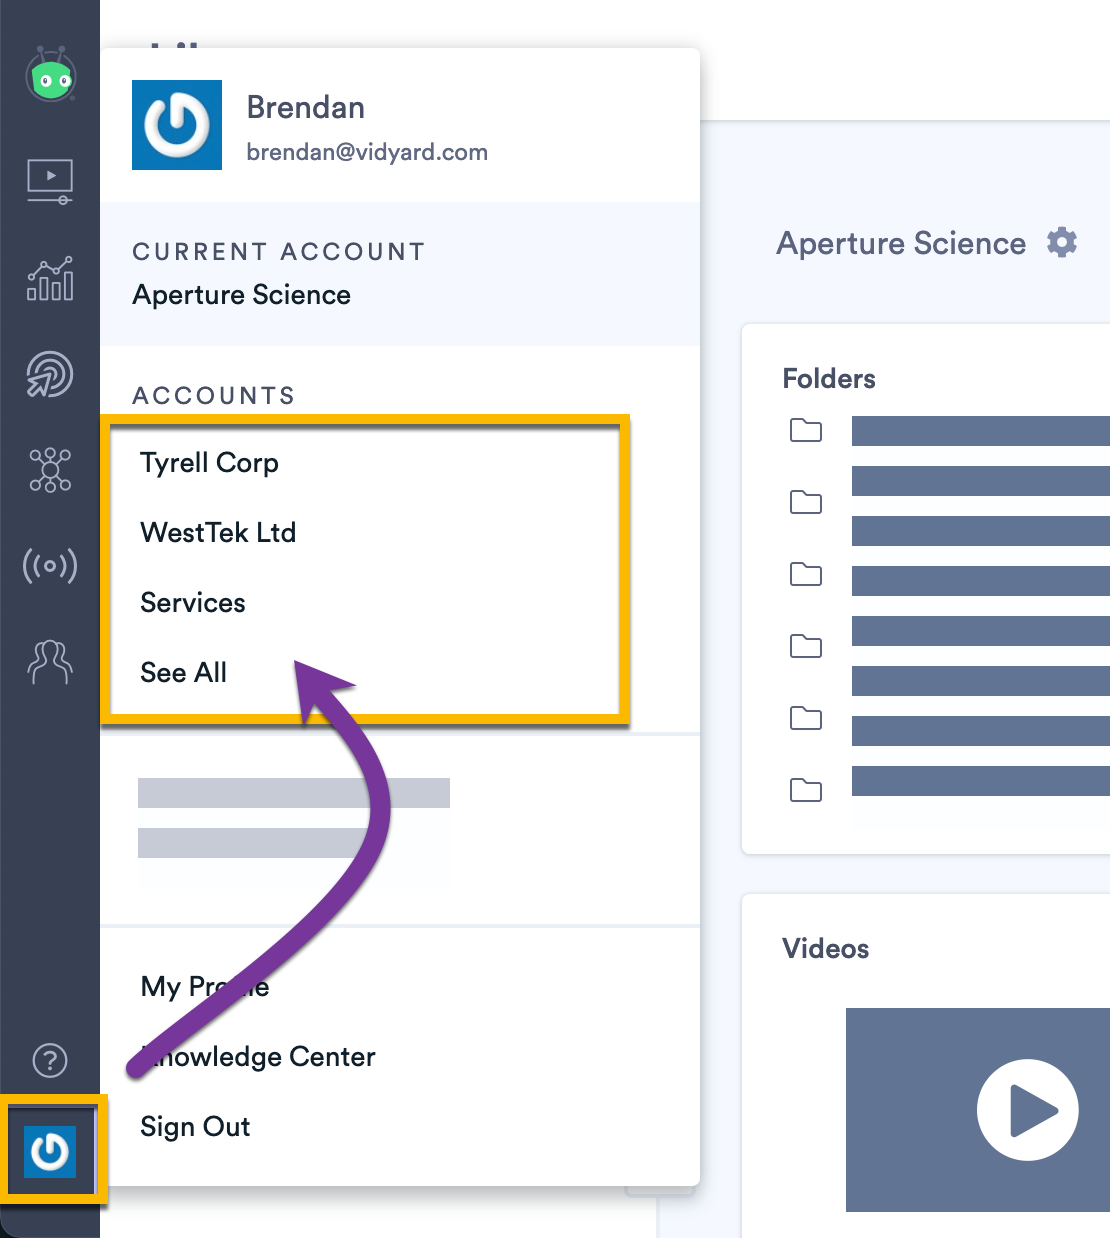Click the live broadcast signal icon

click(50, 566)
